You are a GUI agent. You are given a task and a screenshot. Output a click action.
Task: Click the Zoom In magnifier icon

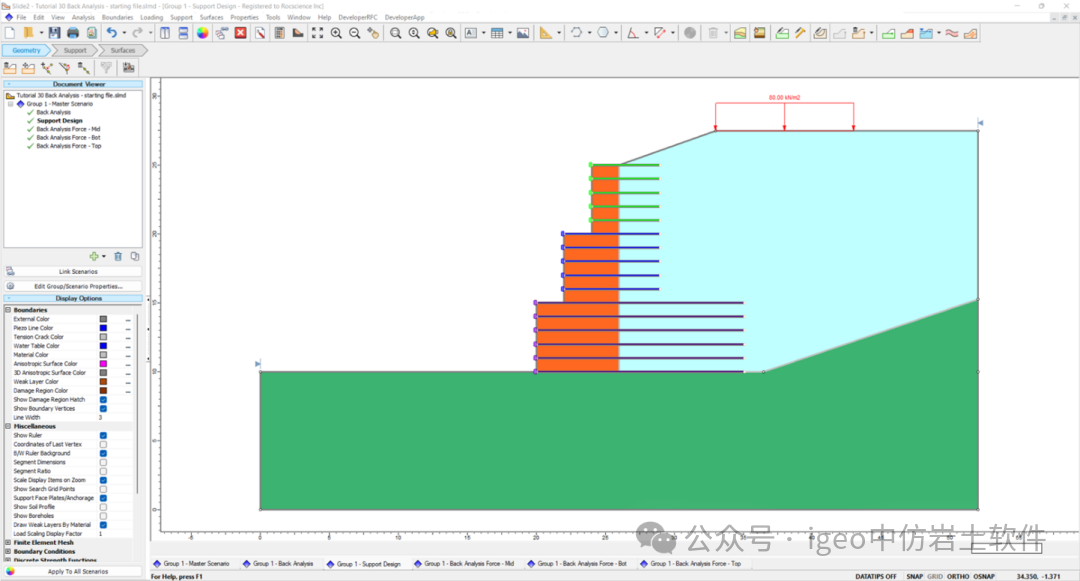[x=336, y=33]
